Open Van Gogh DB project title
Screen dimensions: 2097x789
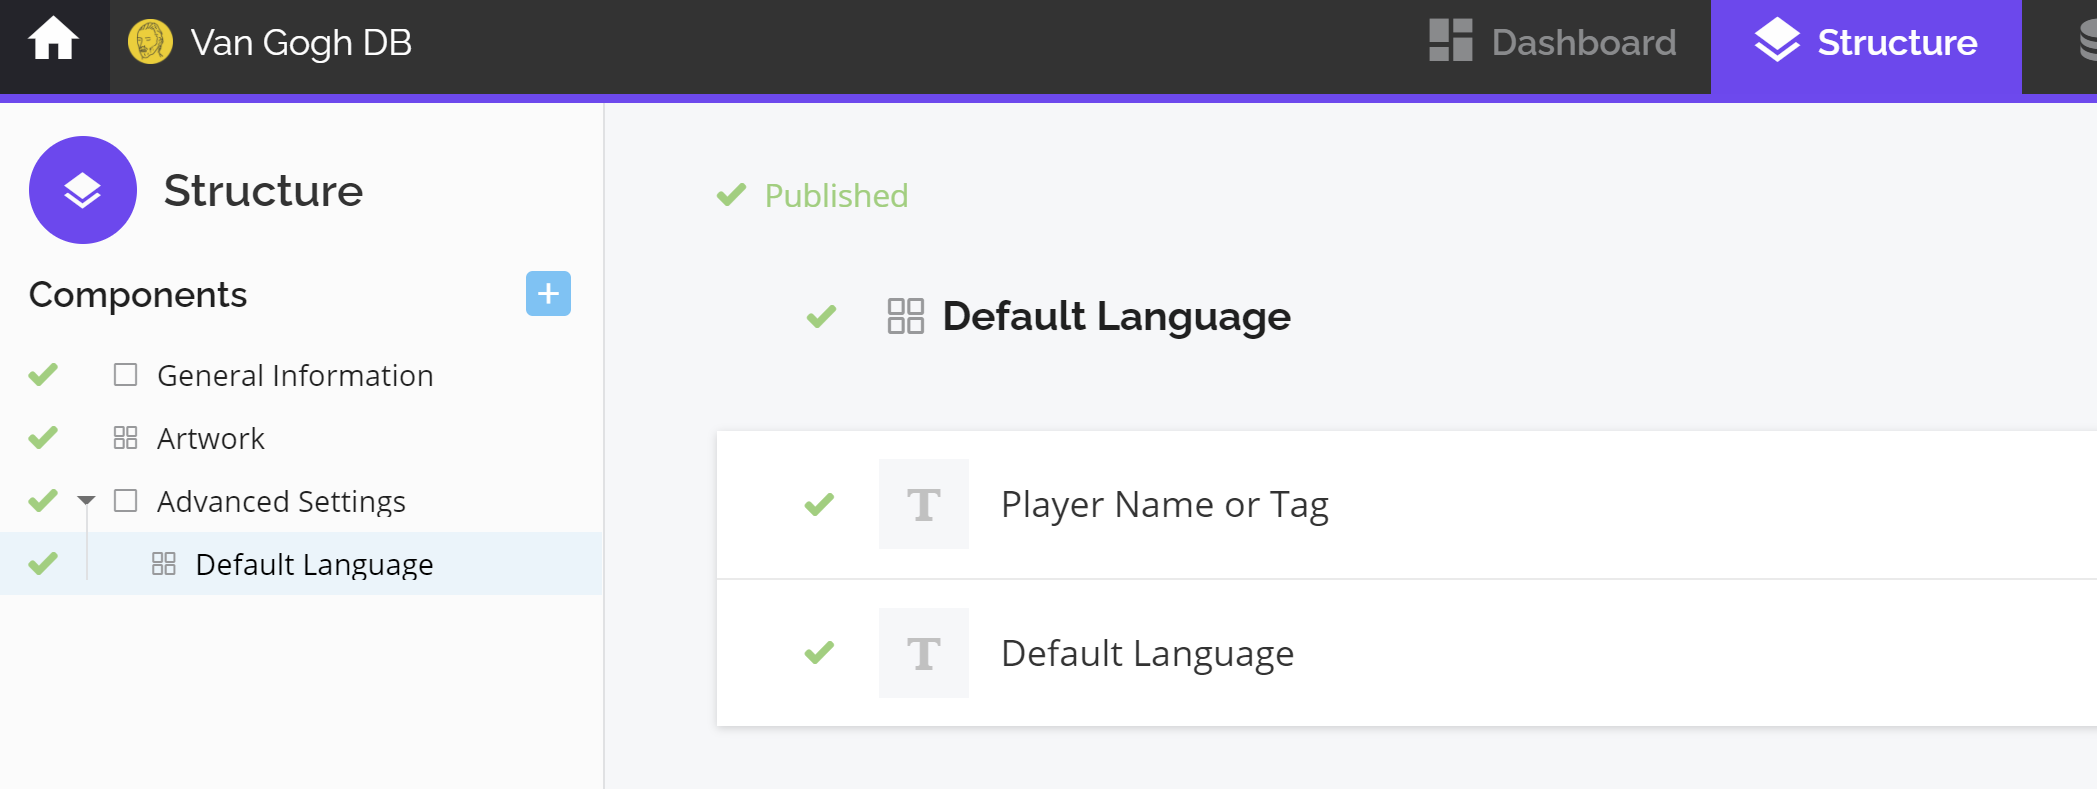tap(301, 42)
